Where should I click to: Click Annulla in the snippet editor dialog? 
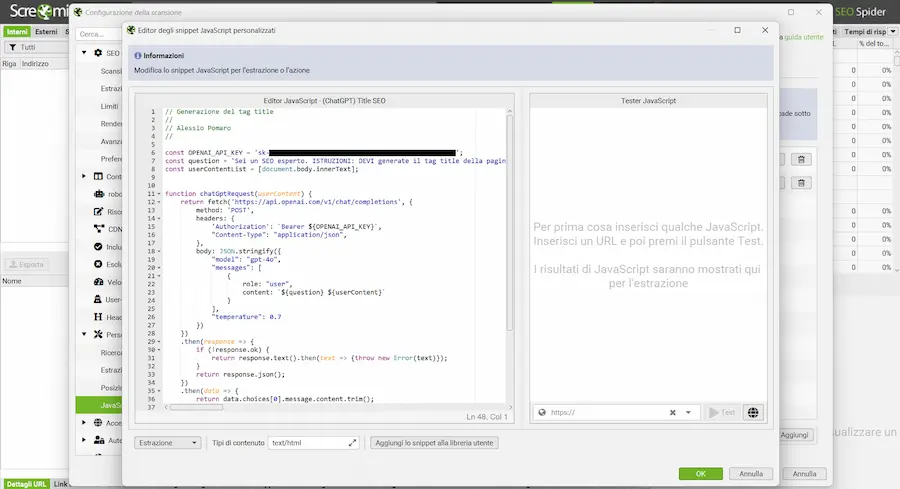click(751, 474)
